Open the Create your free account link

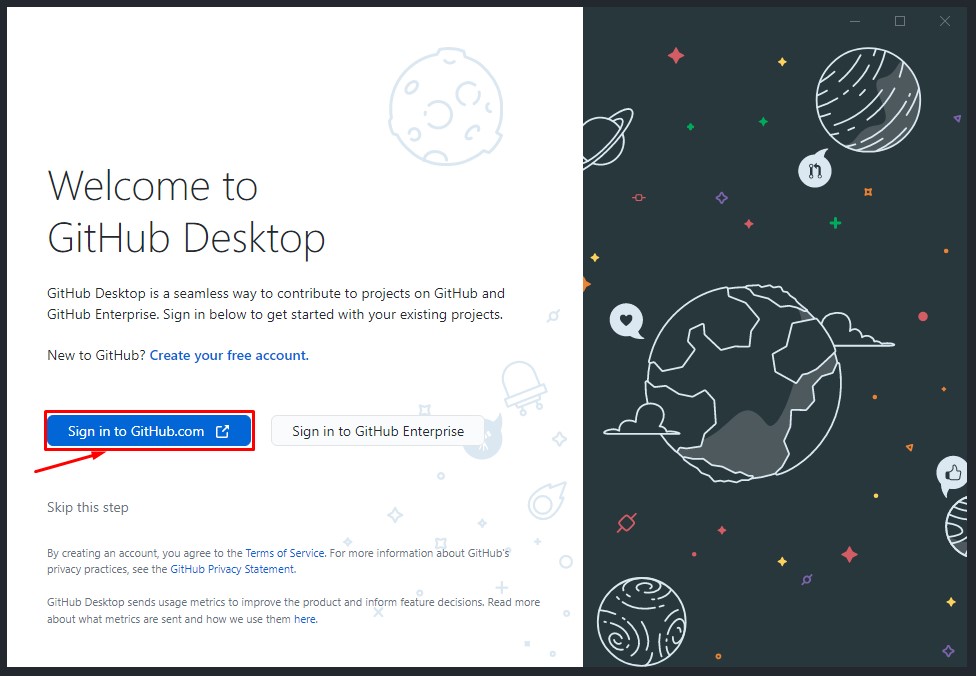229,355
